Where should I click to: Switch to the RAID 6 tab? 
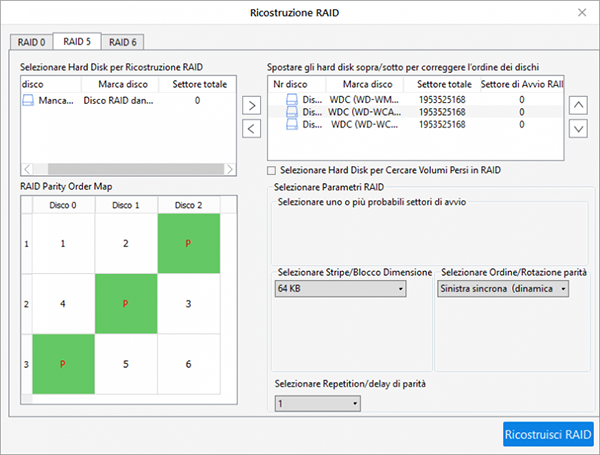[123, 42]
